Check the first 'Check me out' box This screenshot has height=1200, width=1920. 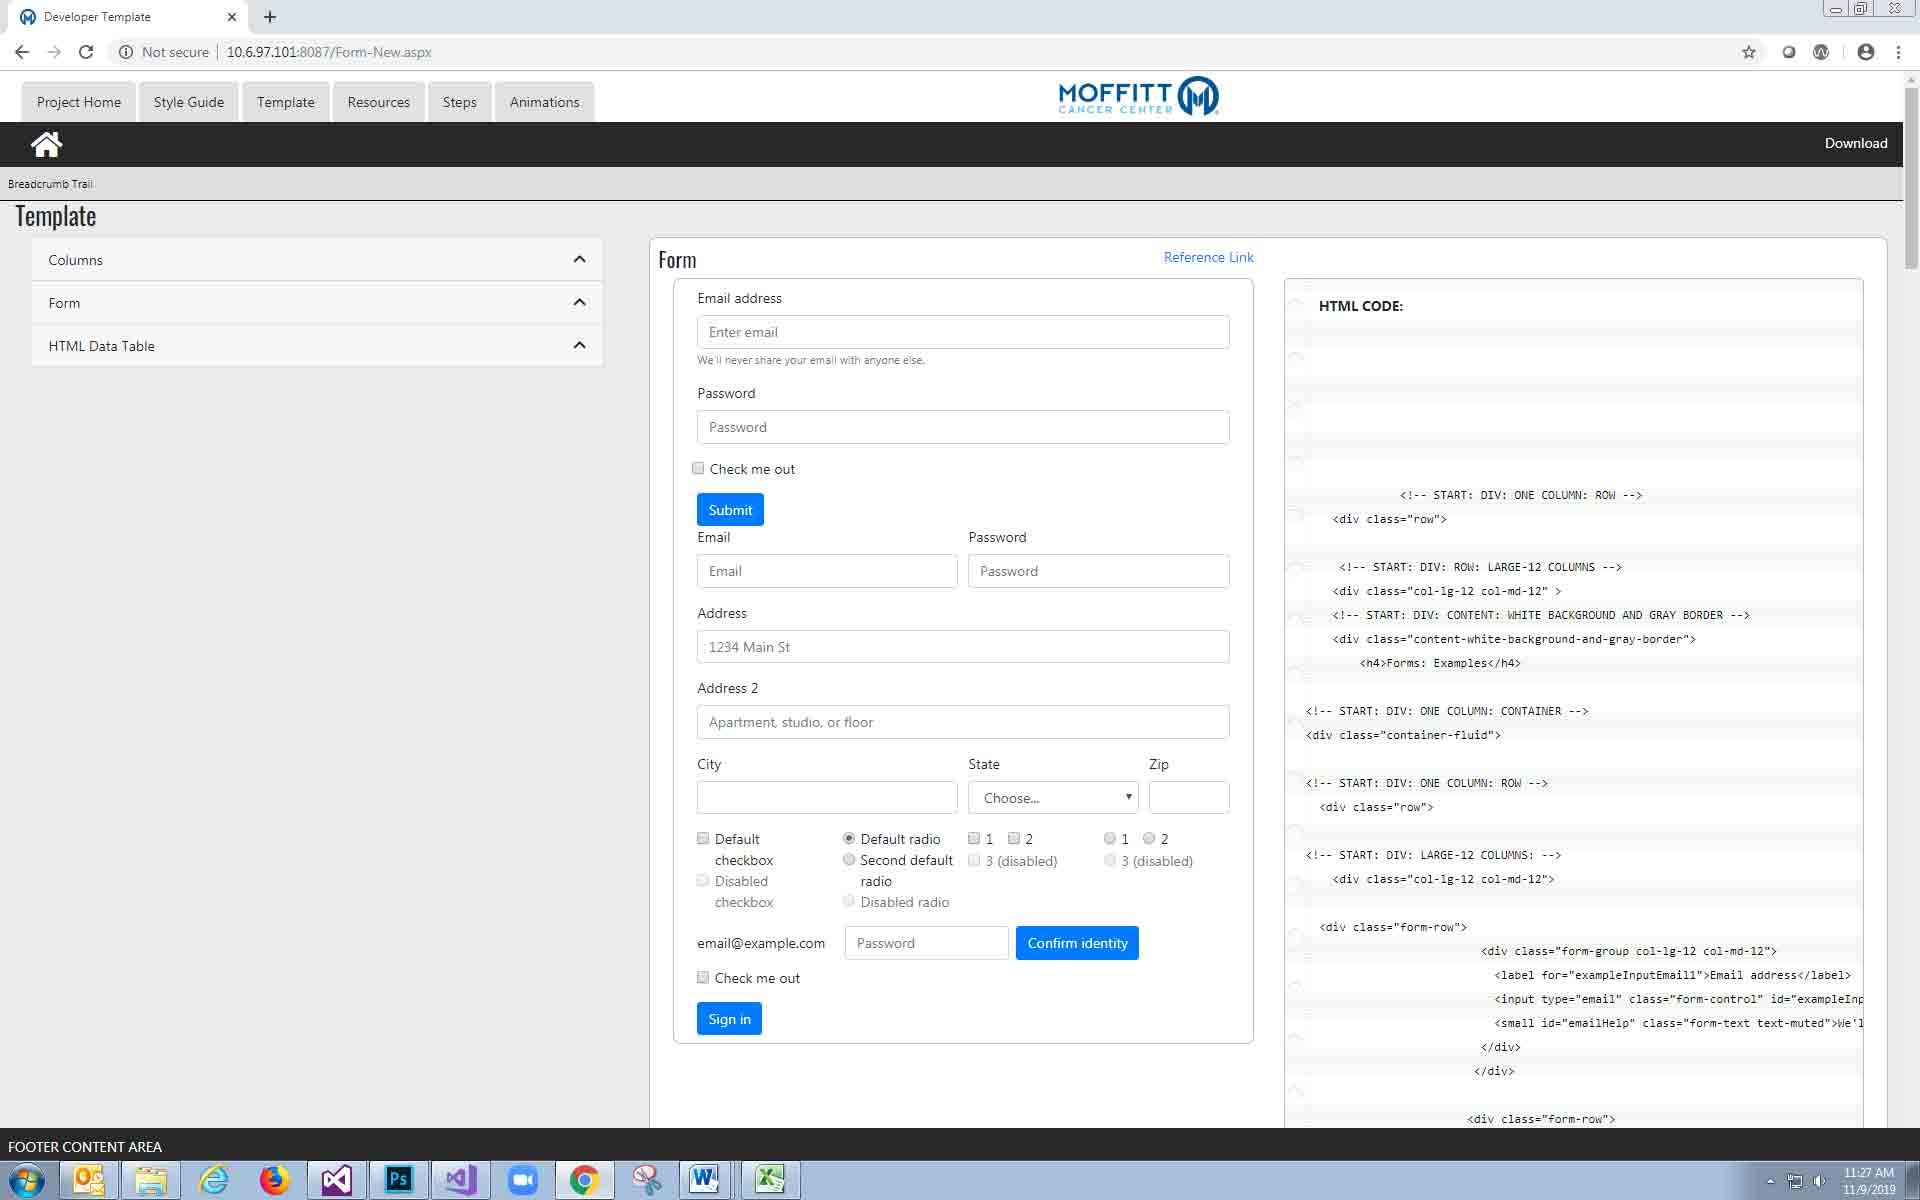[x=699, y=468]
